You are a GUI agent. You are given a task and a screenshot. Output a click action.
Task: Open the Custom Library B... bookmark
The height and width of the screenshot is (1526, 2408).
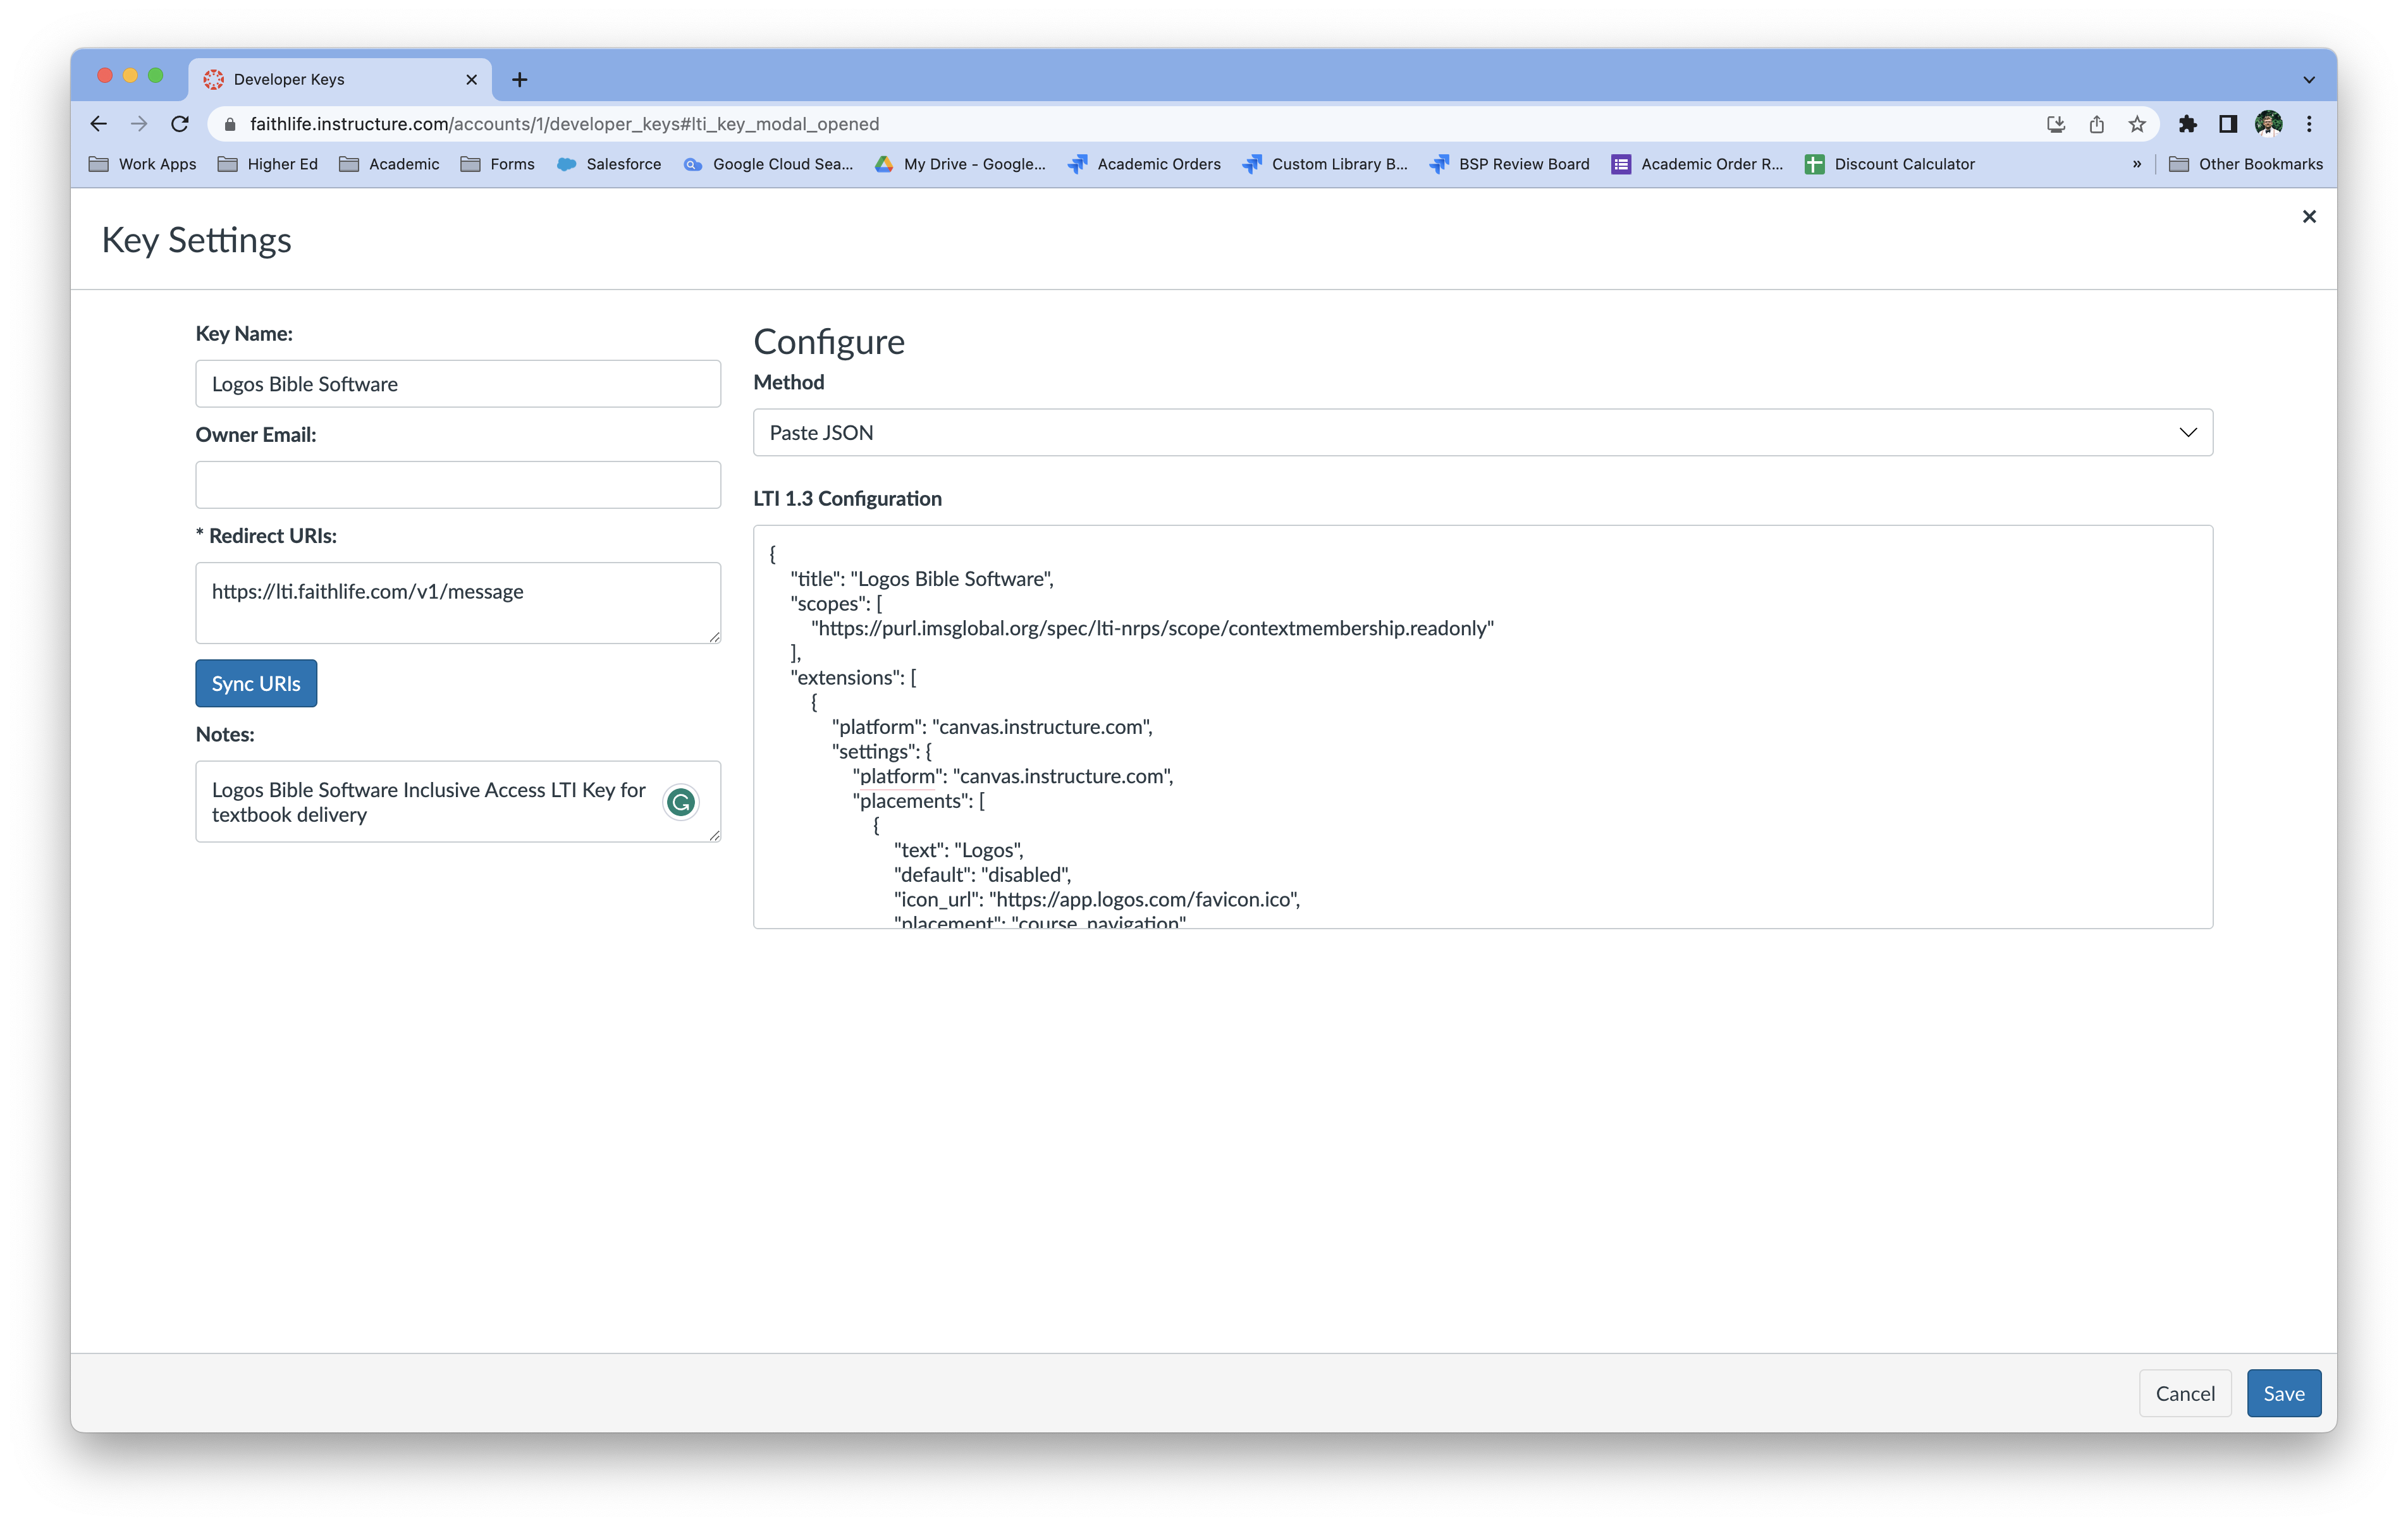click(x=1325, y=164)
